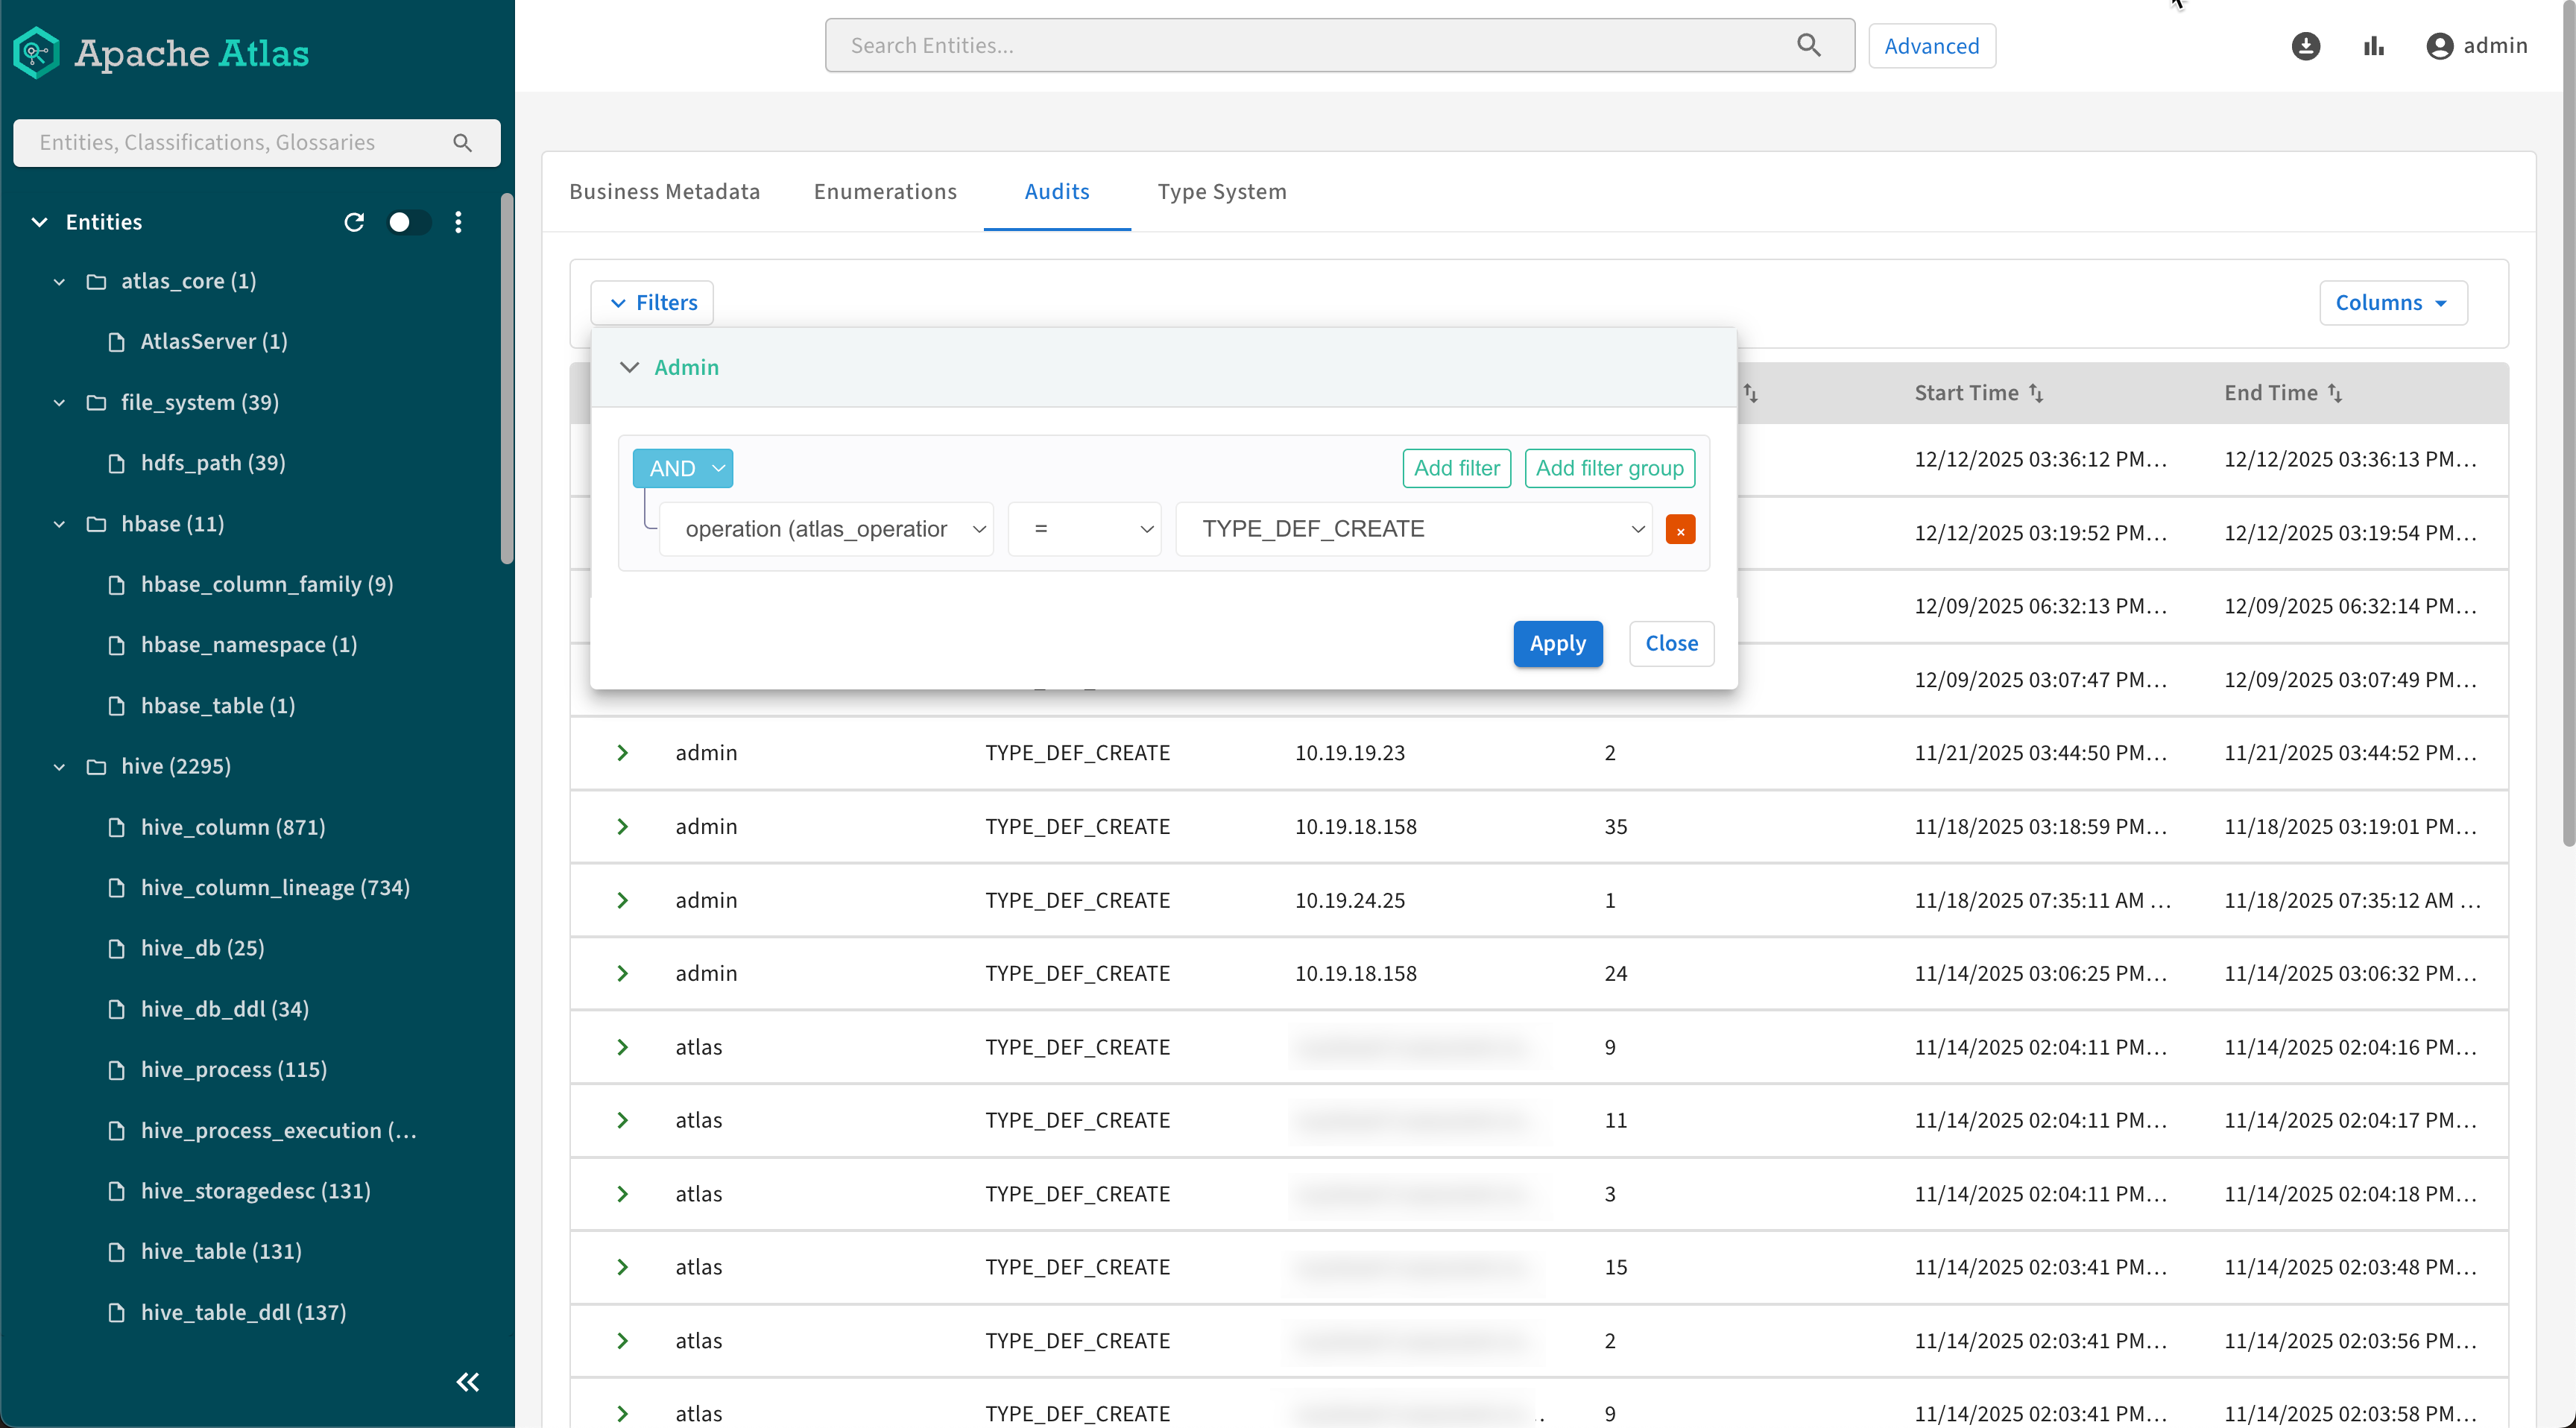Collapse the hive folder
The width and height of the screenshot is (2576, 1428).
coord(60,767)
